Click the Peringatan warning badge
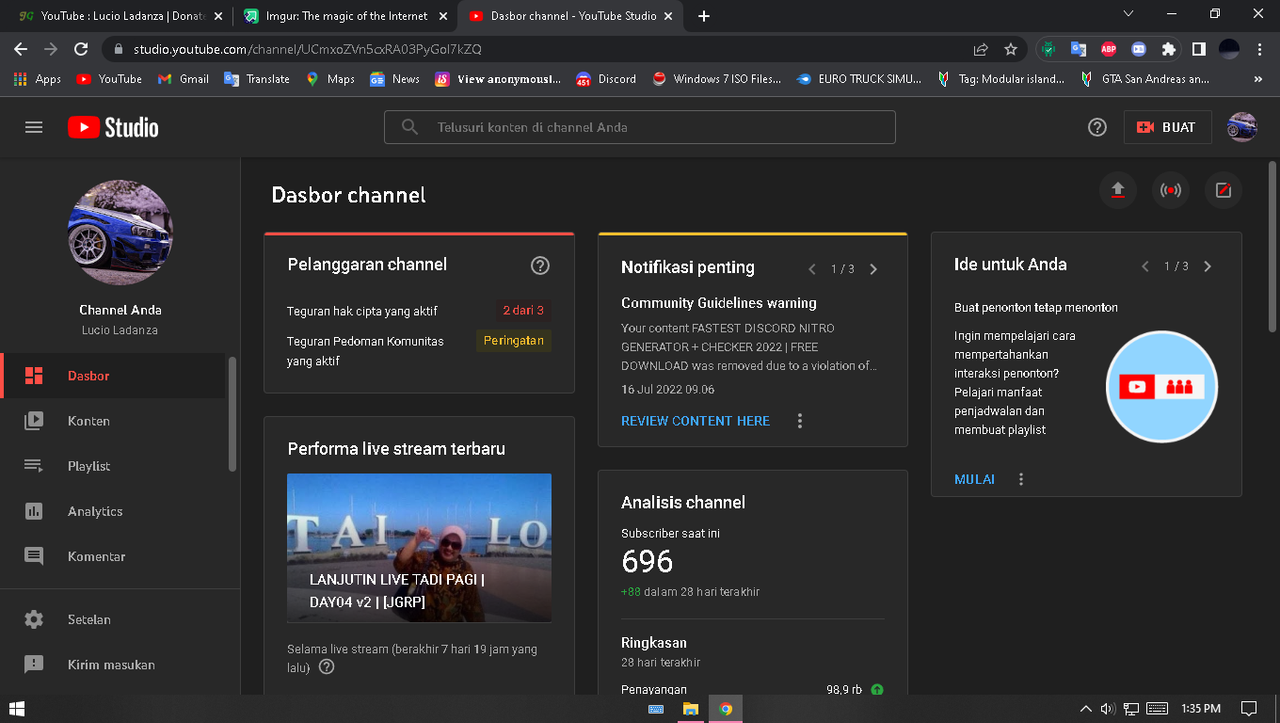This screenshot has height=723, width=1280. [513, 341]
